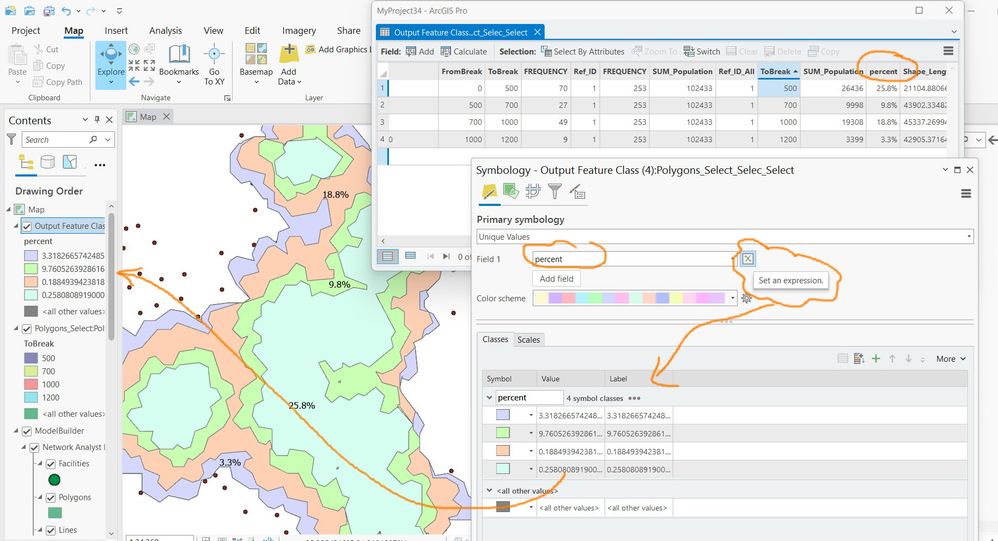Image resolution: width=998 pixels, height=541 pixels.
Task: Collapse the percent symbol classes group
Action: (489, 398)
